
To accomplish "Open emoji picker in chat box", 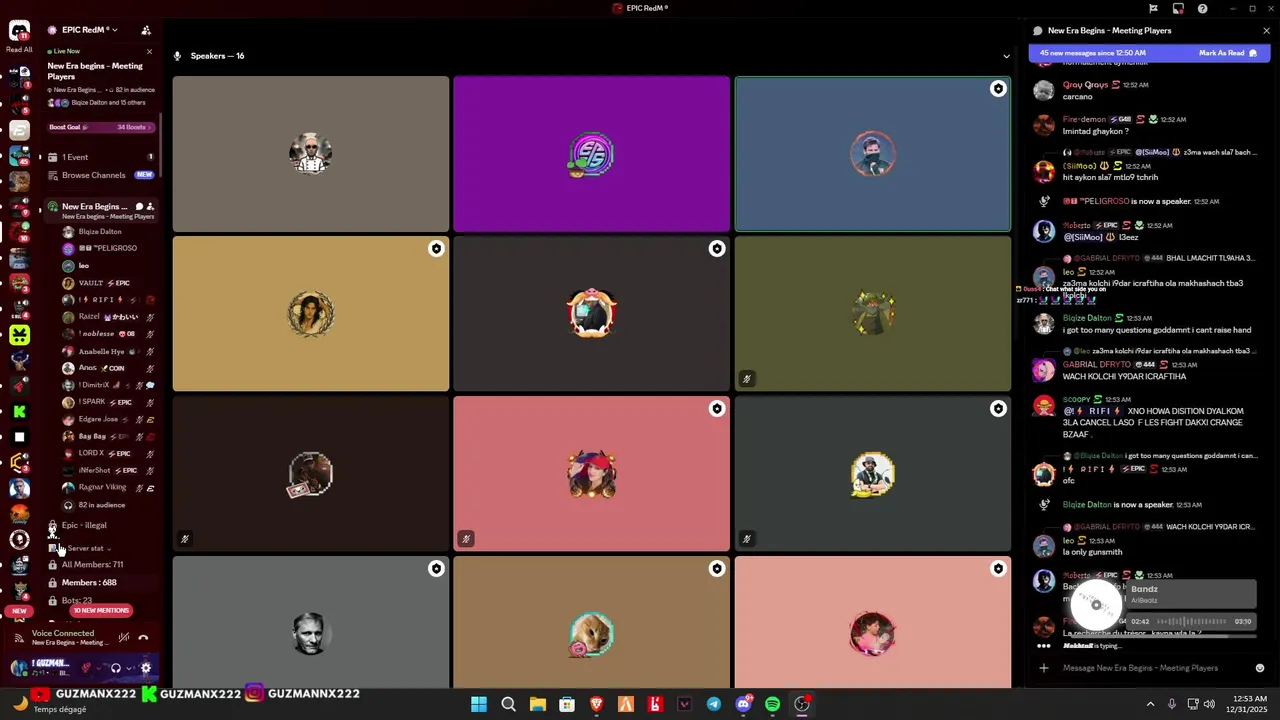I will [x=1260, y=668].
